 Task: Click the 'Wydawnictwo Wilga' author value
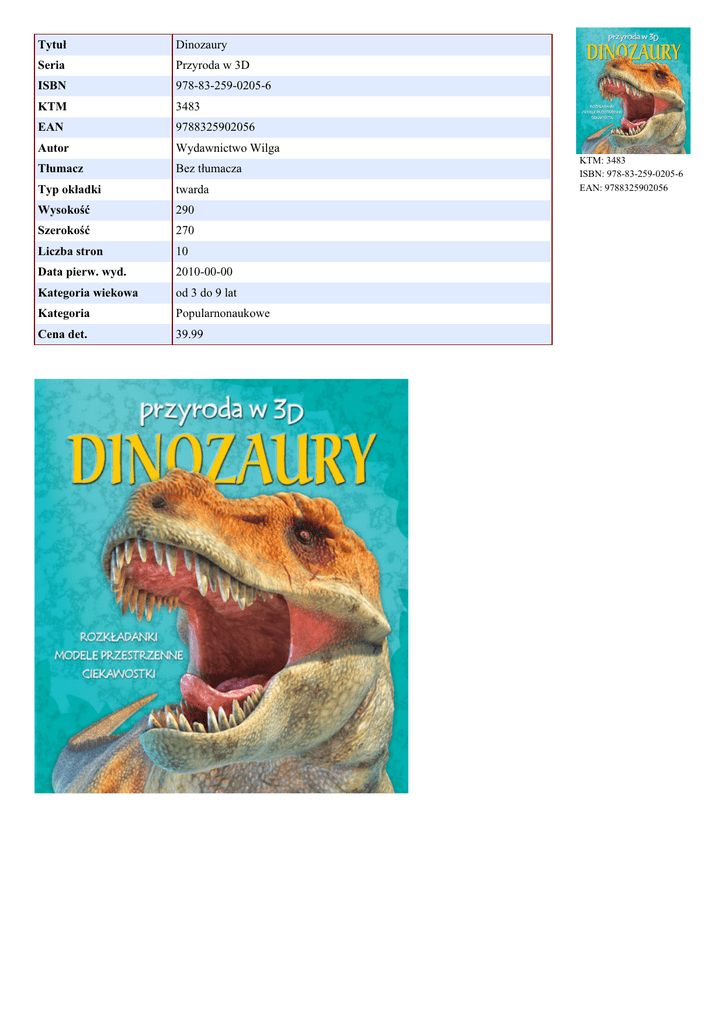click(x=227, y=148)
